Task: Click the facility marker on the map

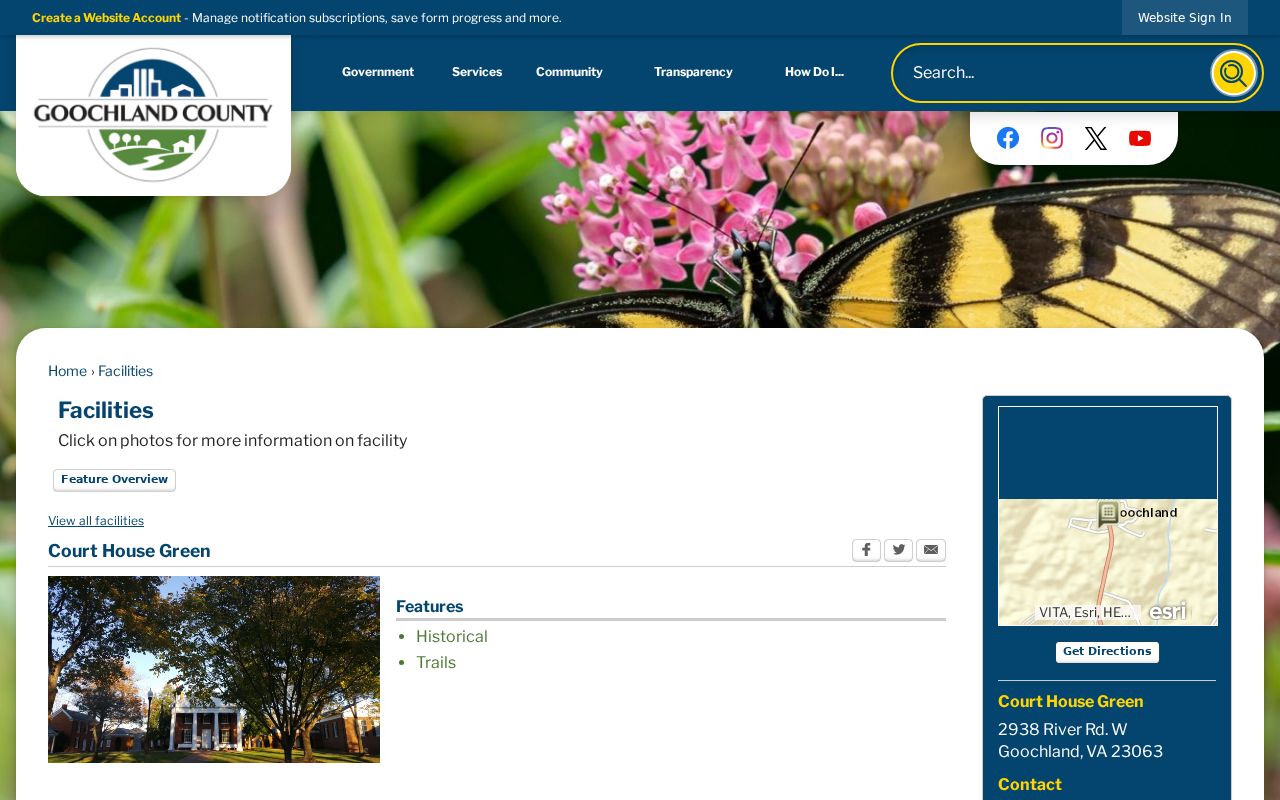Action: 1108,514
